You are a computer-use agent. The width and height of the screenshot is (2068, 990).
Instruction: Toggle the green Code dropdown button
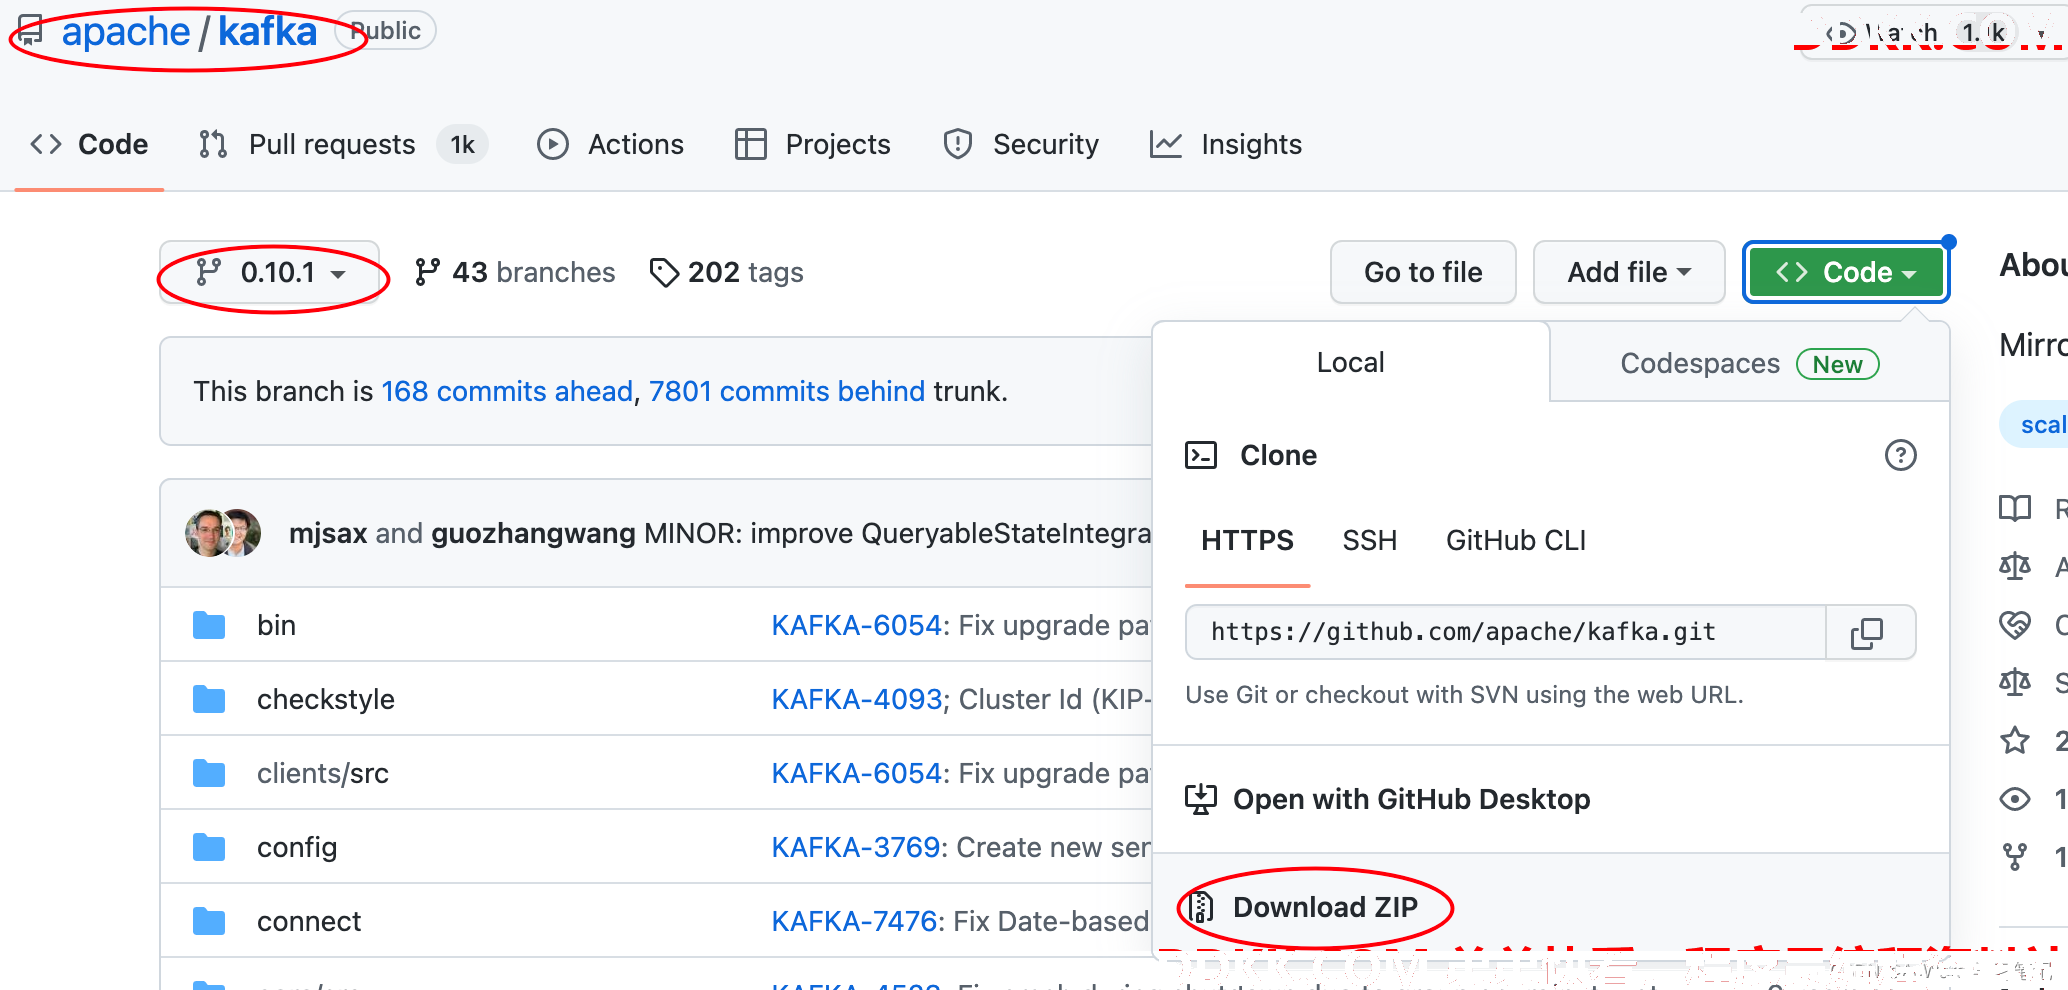(x=1846, y=272)
